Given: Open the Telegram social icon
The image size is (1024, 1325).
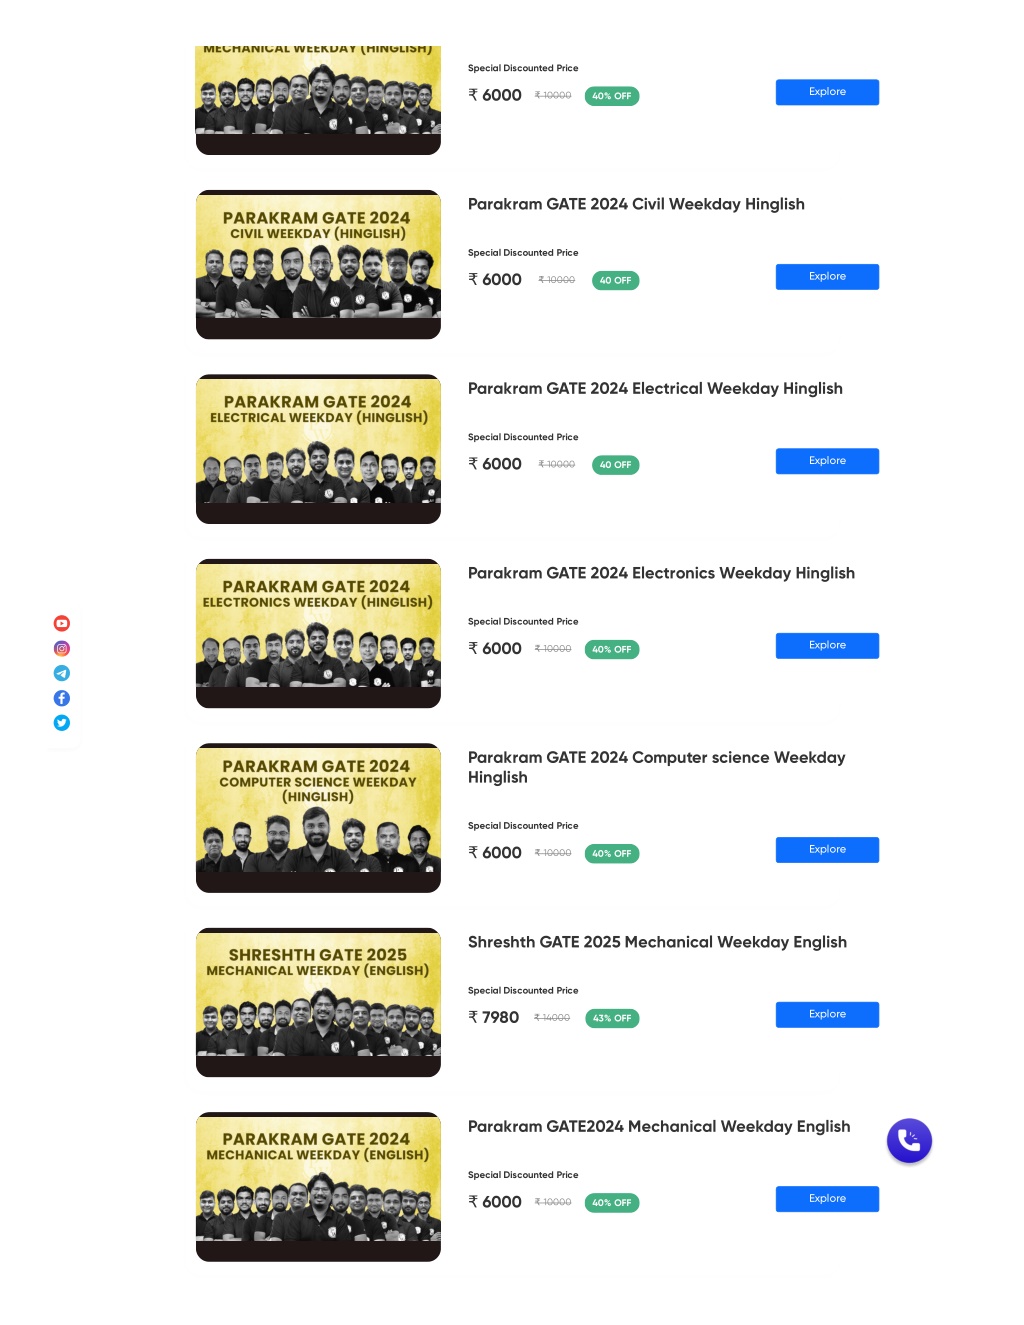Looking at the screenshot, I should (x=62, y=673).
